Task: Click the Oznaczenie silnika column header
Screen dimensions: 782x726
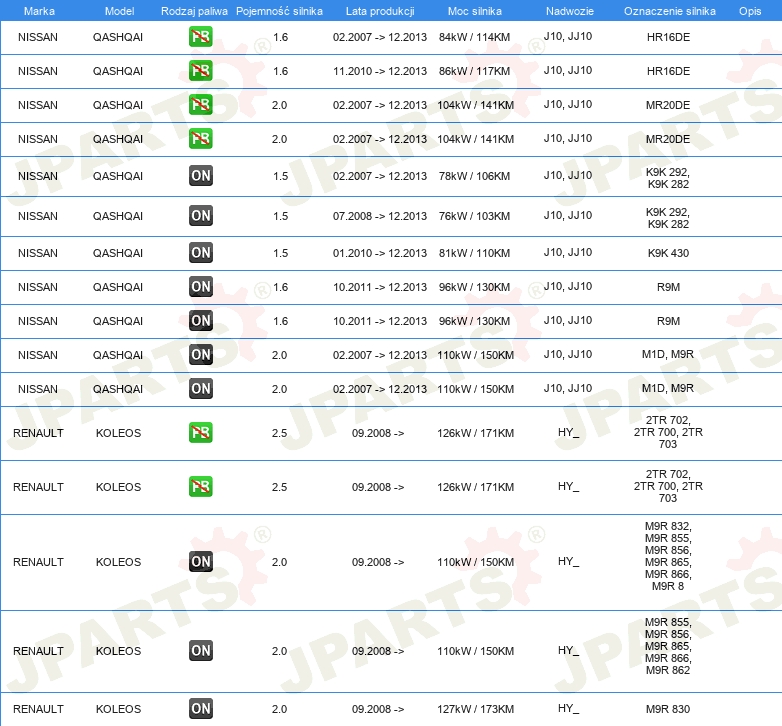Action: point(669,10)
